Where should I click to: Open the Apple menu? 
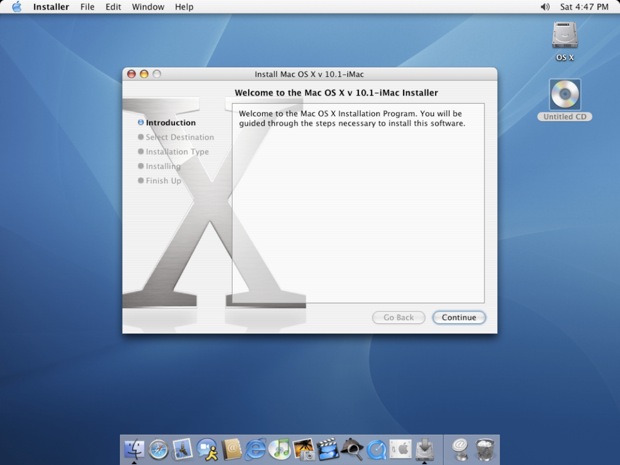click(17, 7)
